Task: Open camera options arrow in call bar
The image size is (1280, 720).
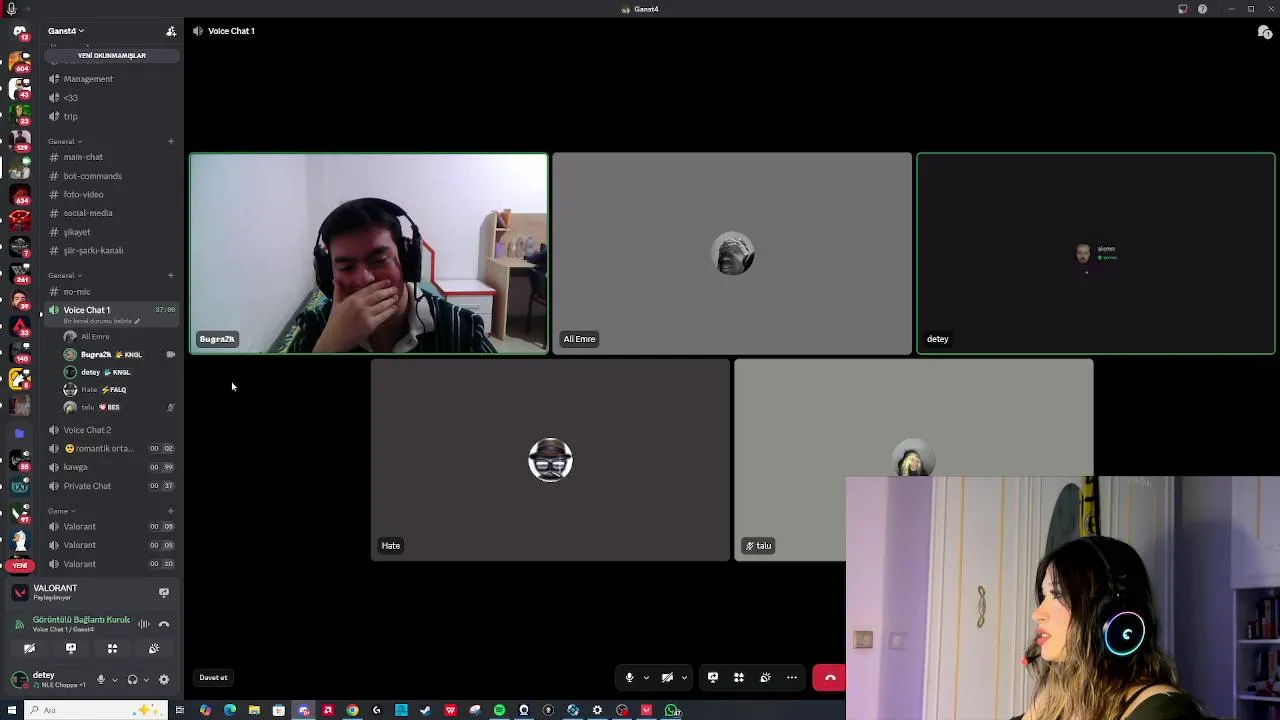Action: pos(684,677)
